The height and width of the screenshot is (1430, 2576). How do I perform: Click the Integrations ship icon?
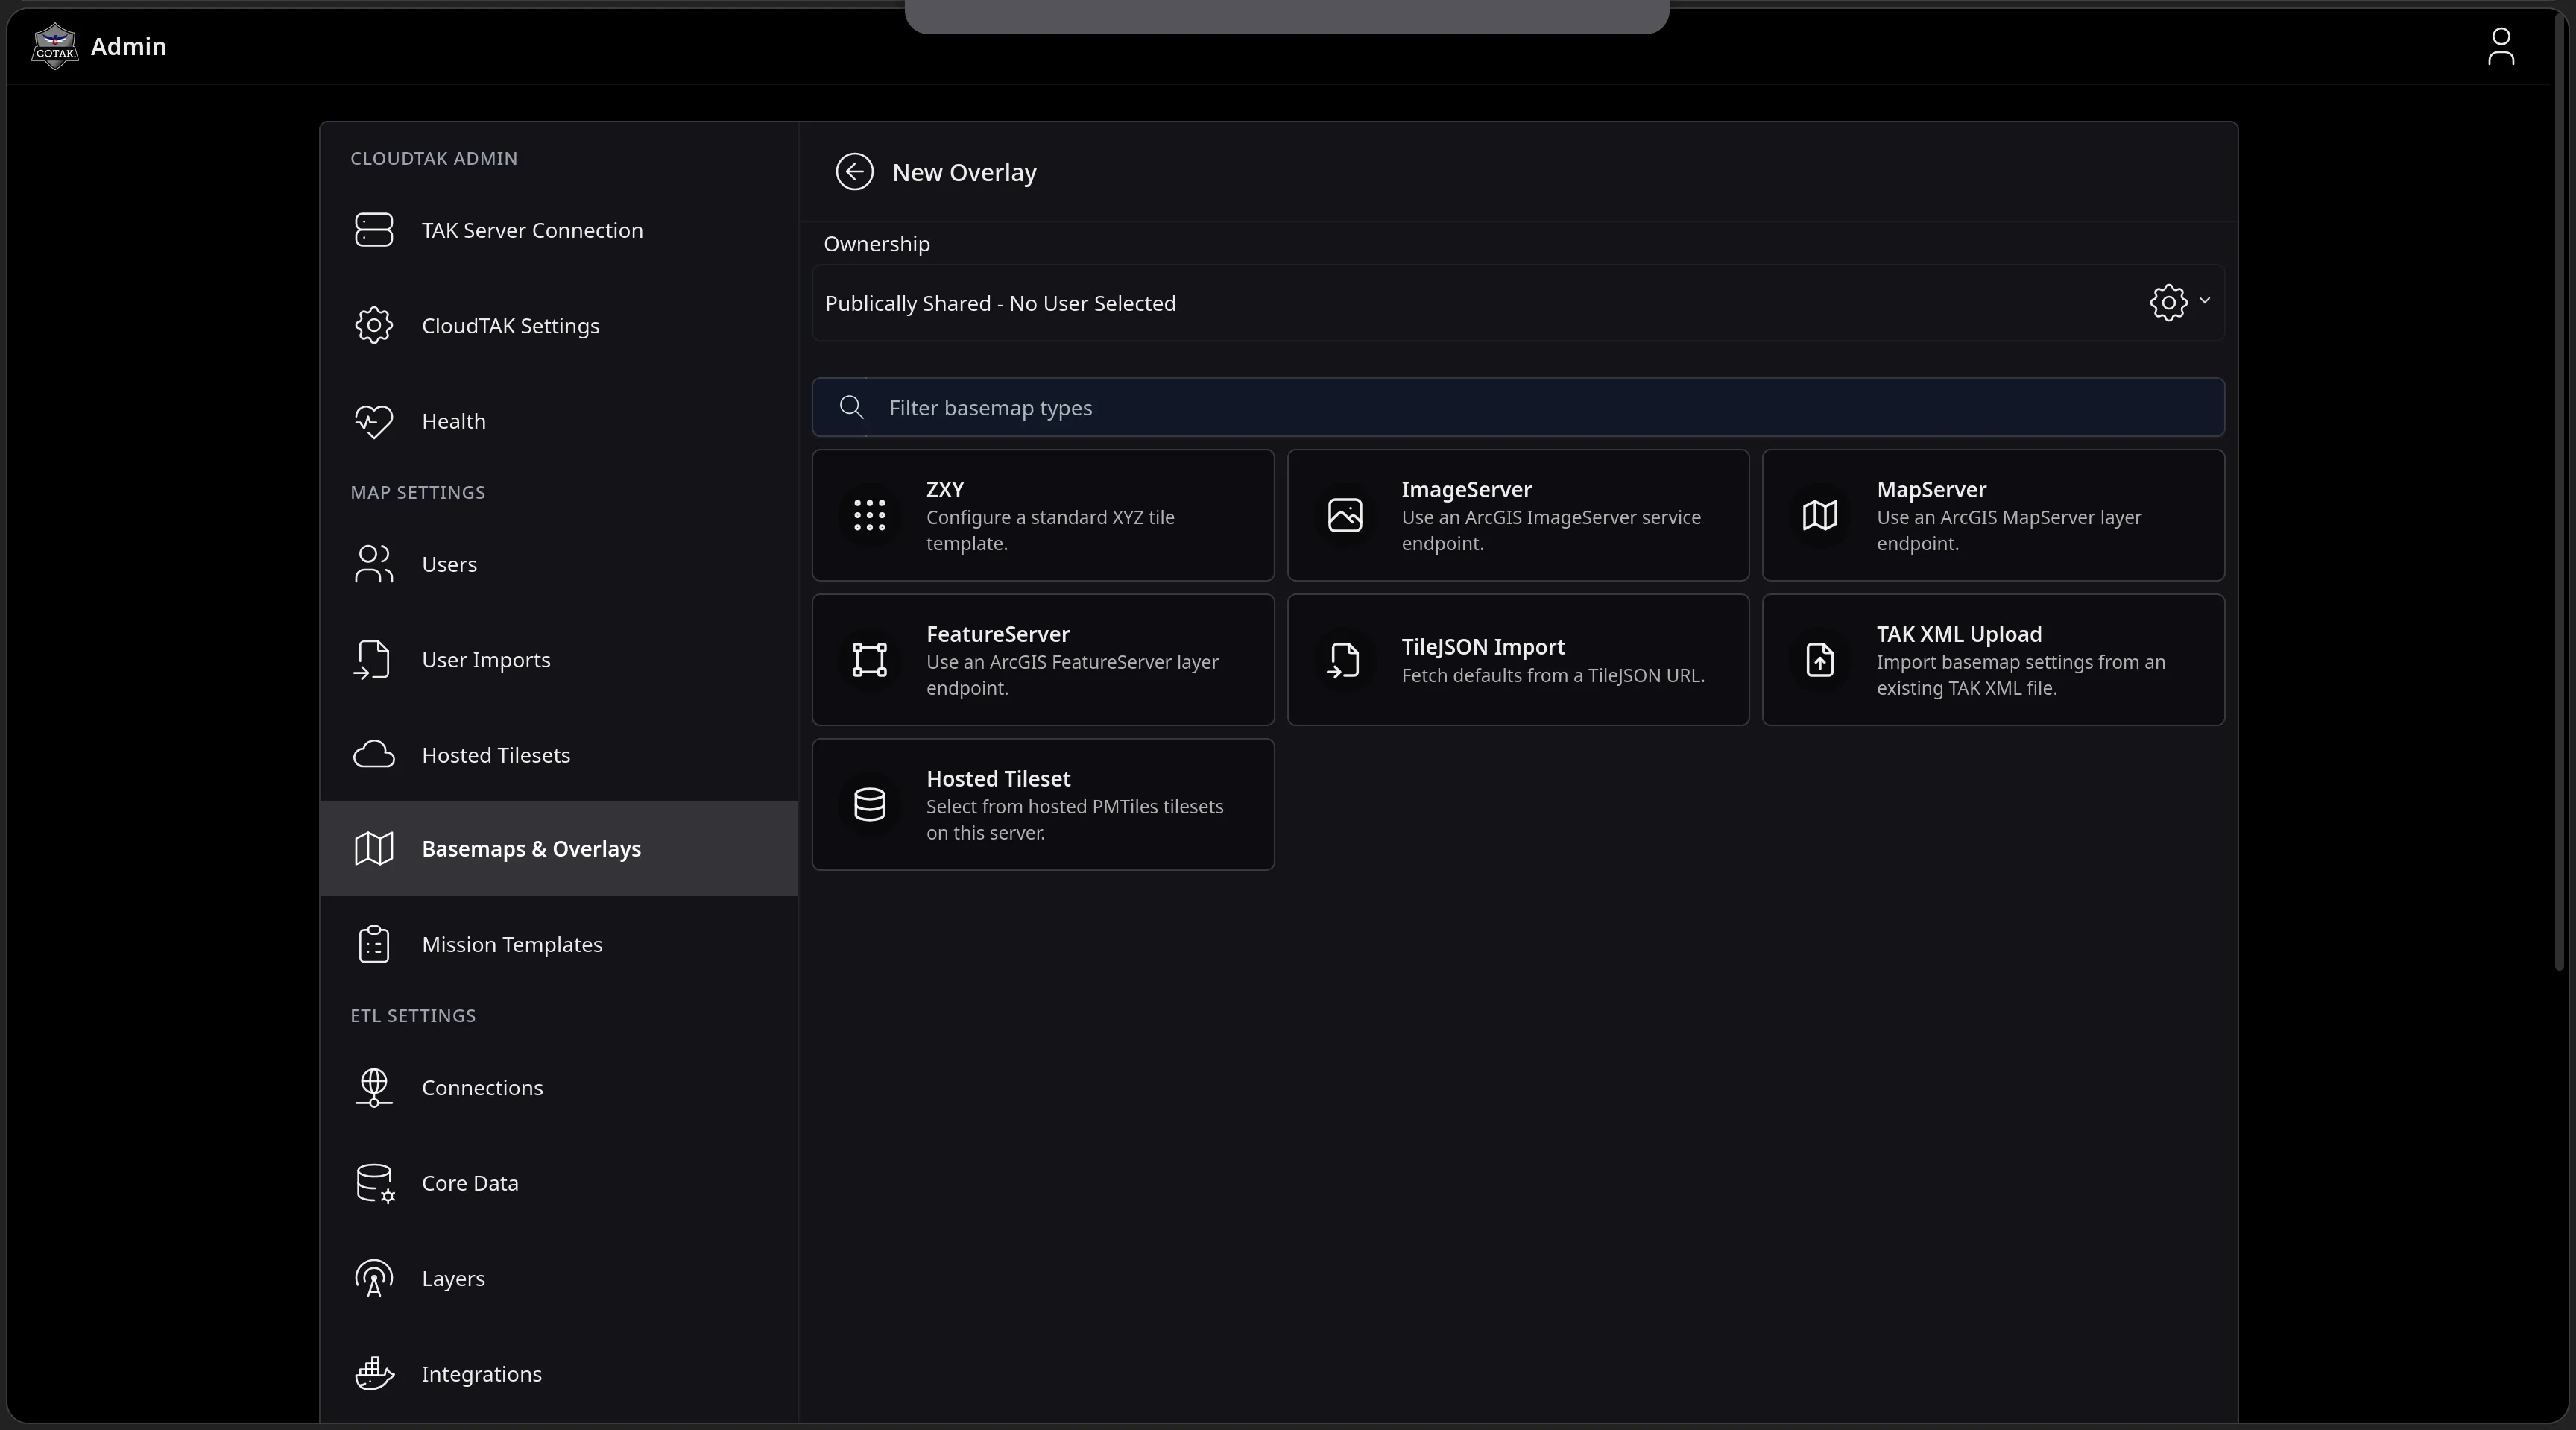[x=374, y=1374]
